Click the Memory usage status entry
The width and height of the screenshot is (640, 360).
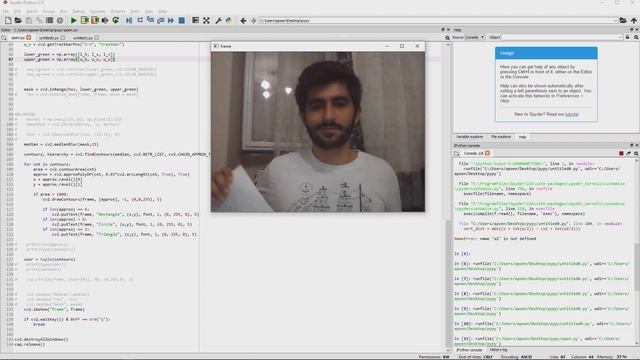coord(612,357)
